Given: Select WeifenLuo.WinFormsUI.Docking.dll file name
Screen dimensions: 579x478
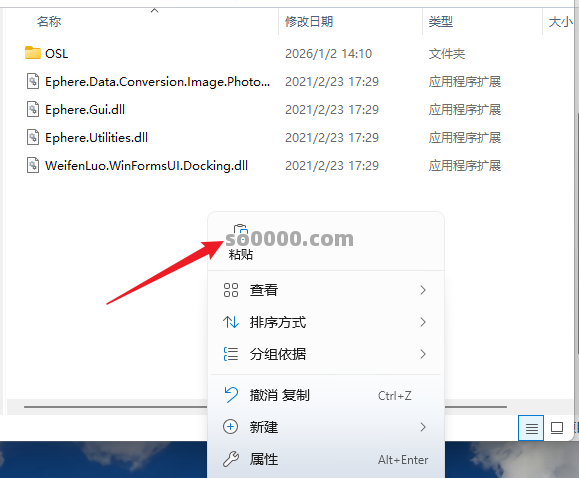Looking at the screenshot, I should coord(146,166).
